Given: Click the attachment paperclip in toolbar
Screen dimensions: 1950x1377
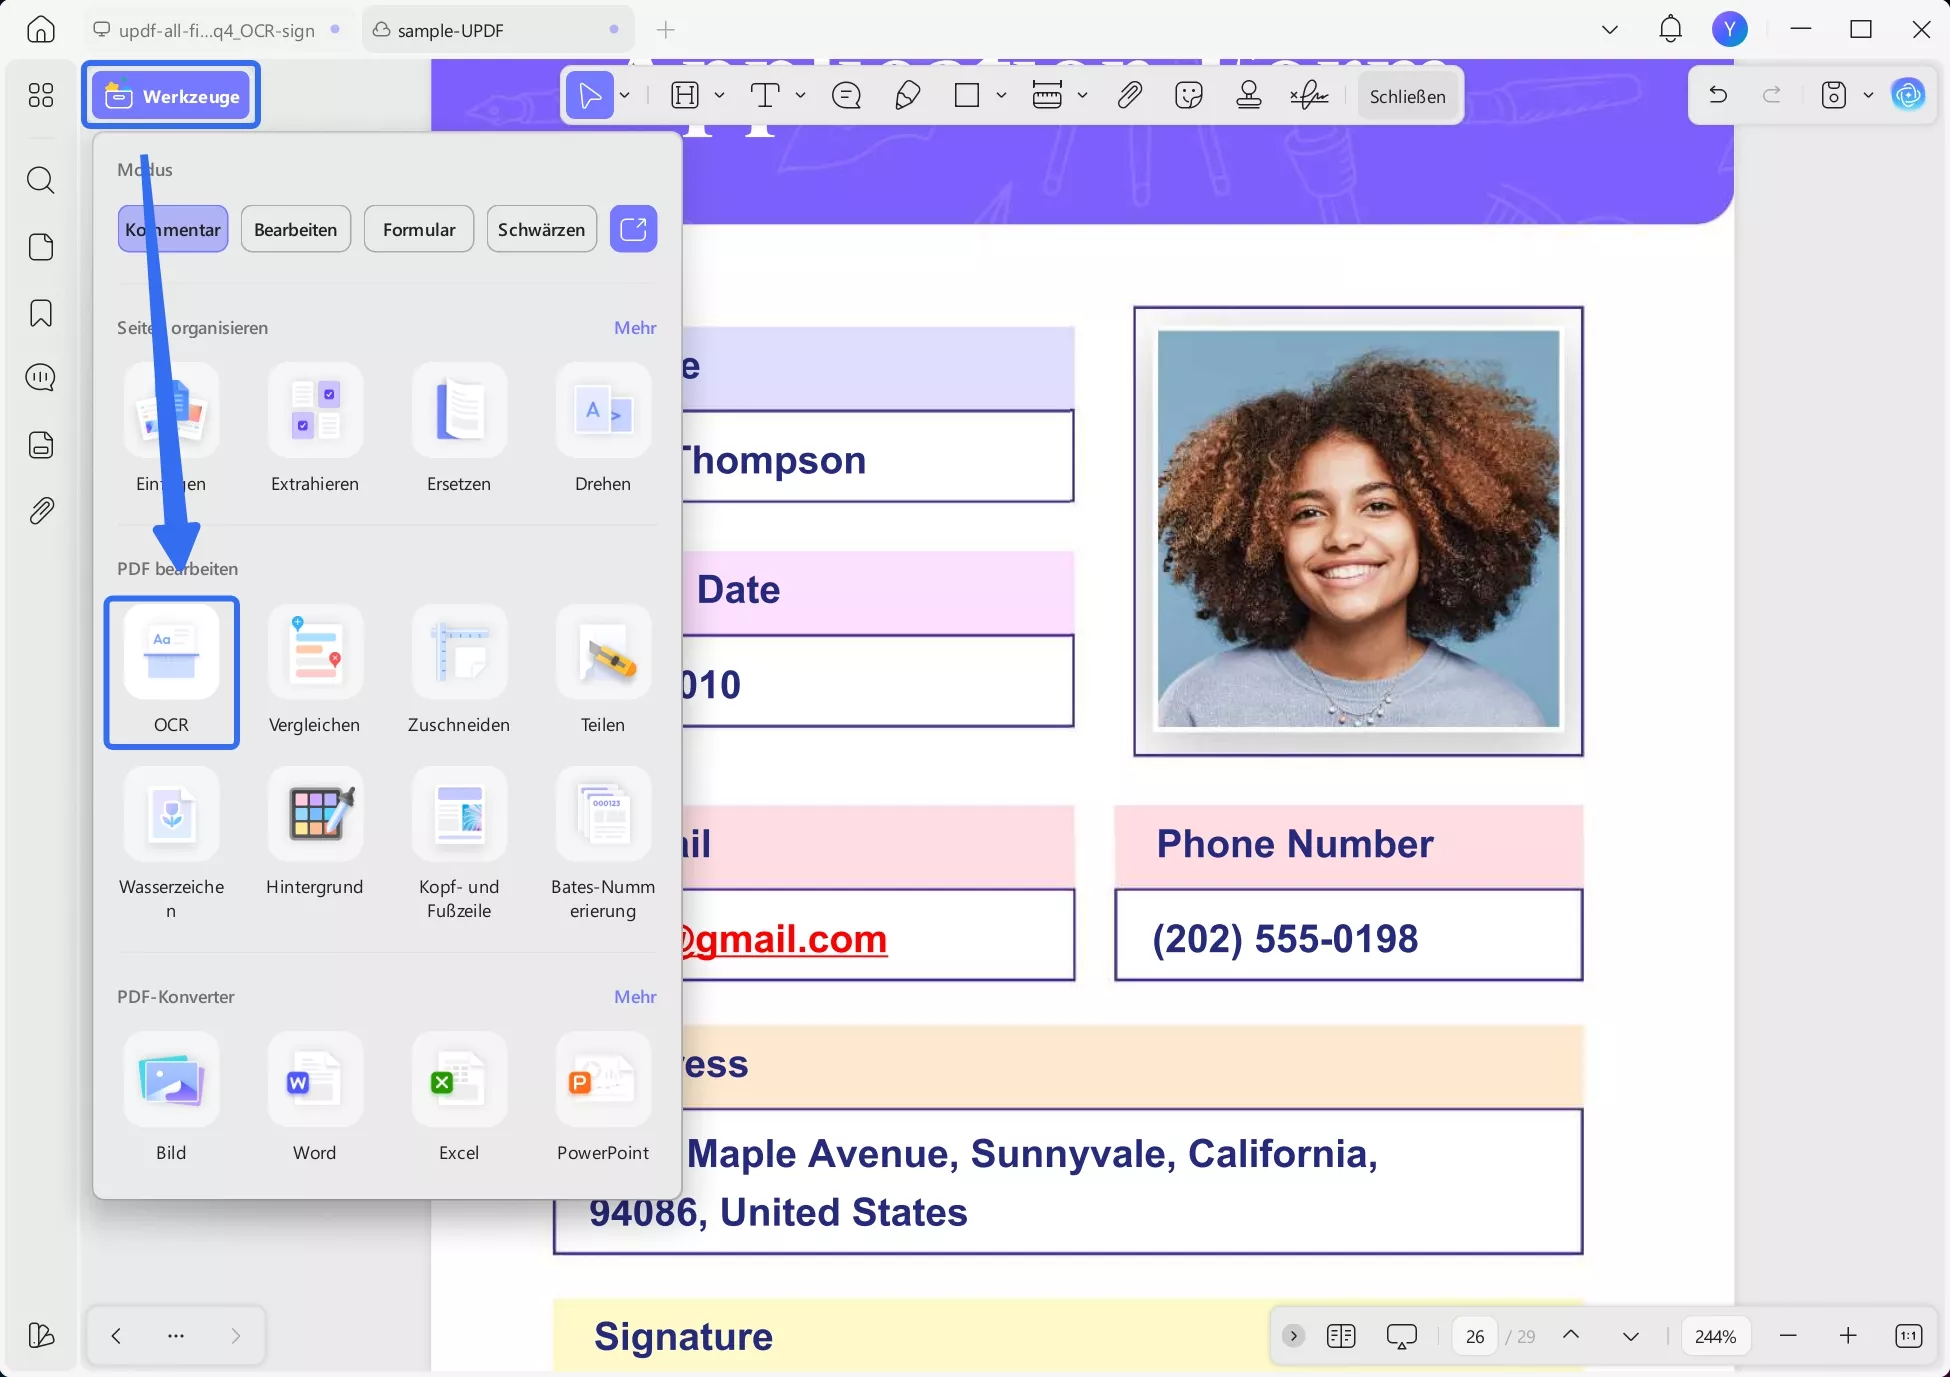Looking at the screenshot, I should pyautogui.click(x=1129, y=96).
